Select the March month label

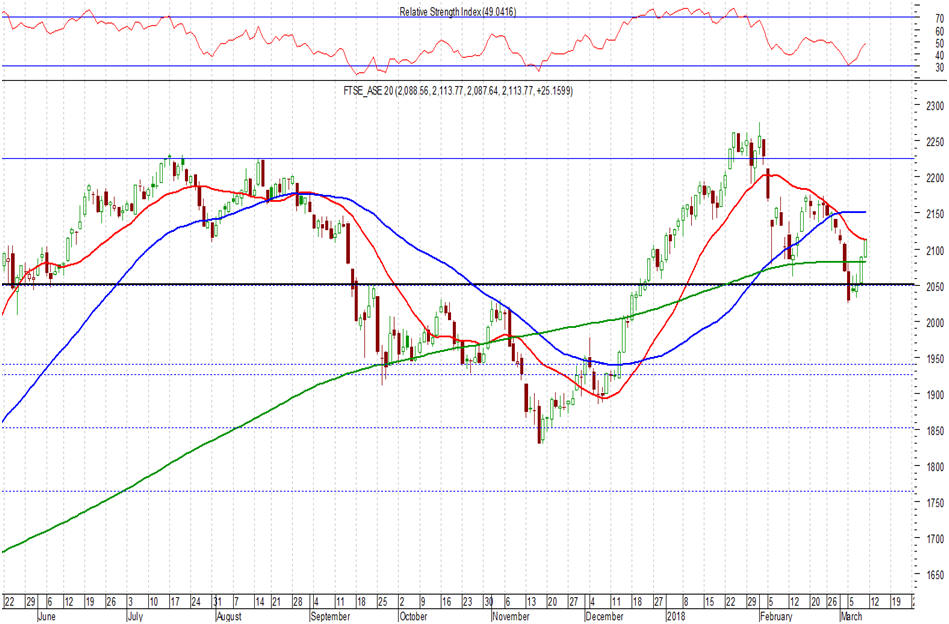pyautogui.click(x=852, y=616)
